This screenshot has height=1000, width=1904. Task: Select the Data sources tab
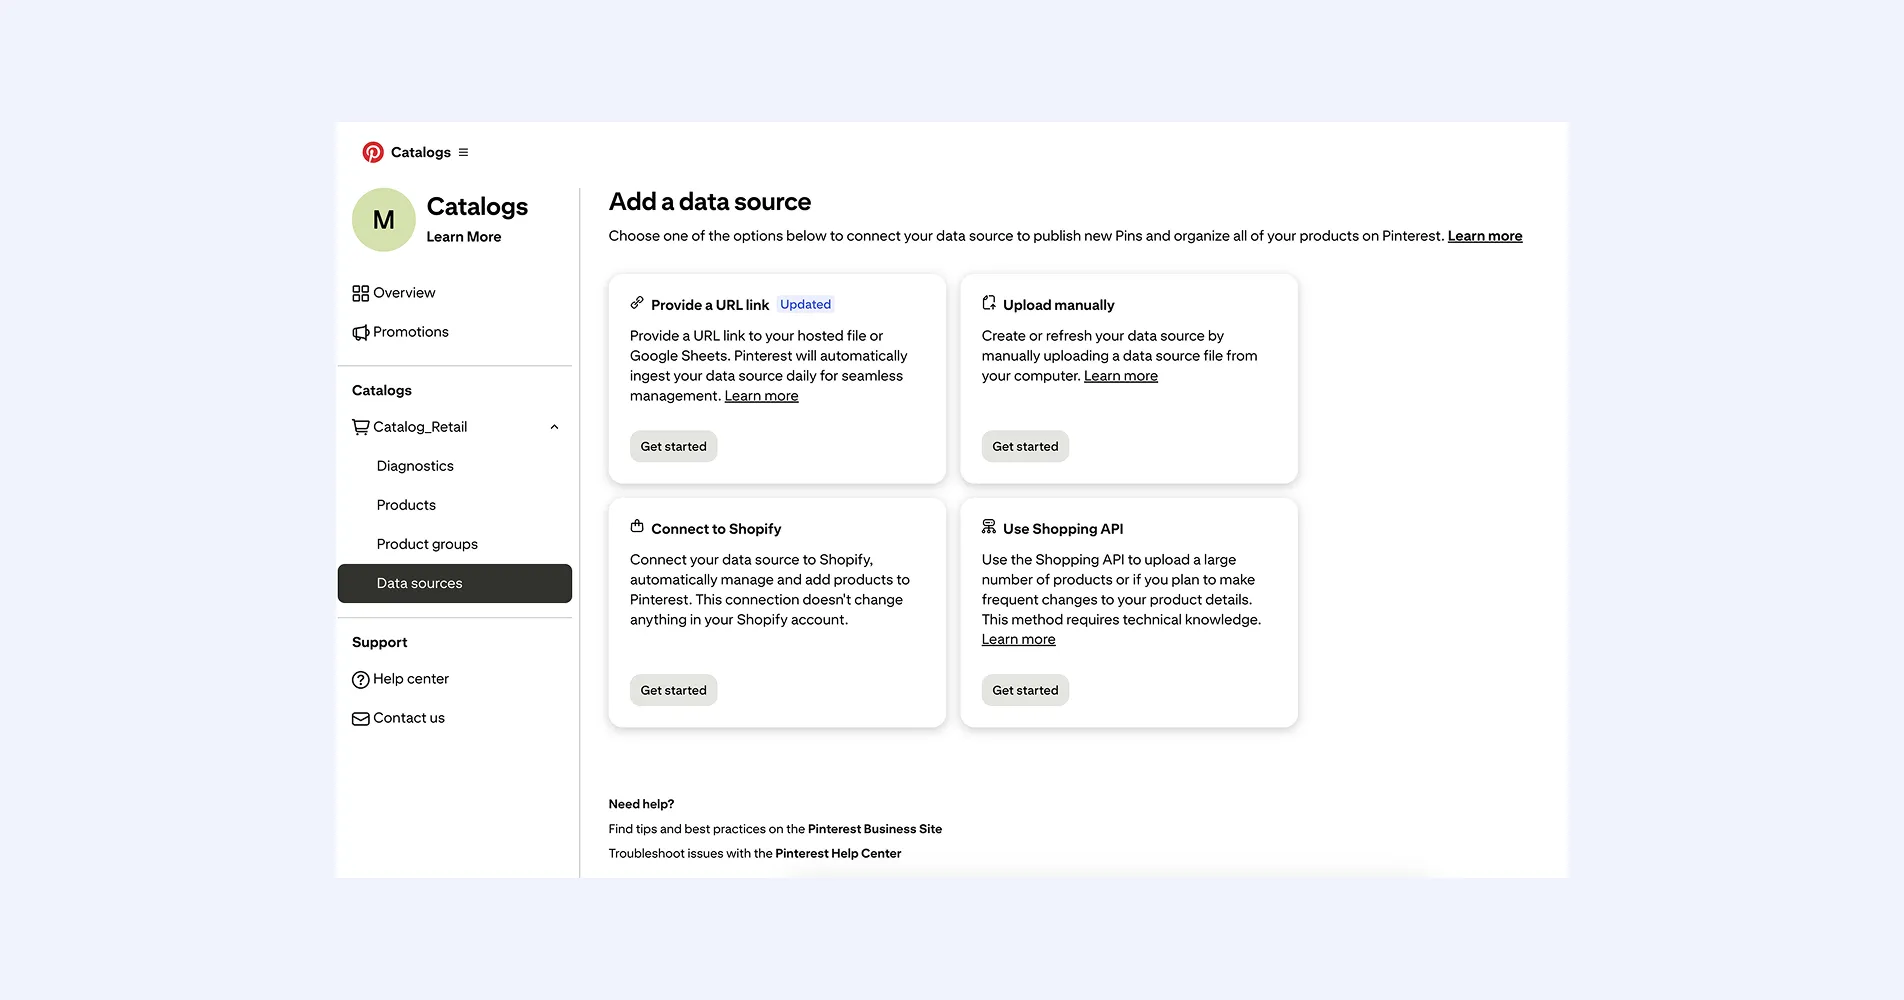point(418,583)
